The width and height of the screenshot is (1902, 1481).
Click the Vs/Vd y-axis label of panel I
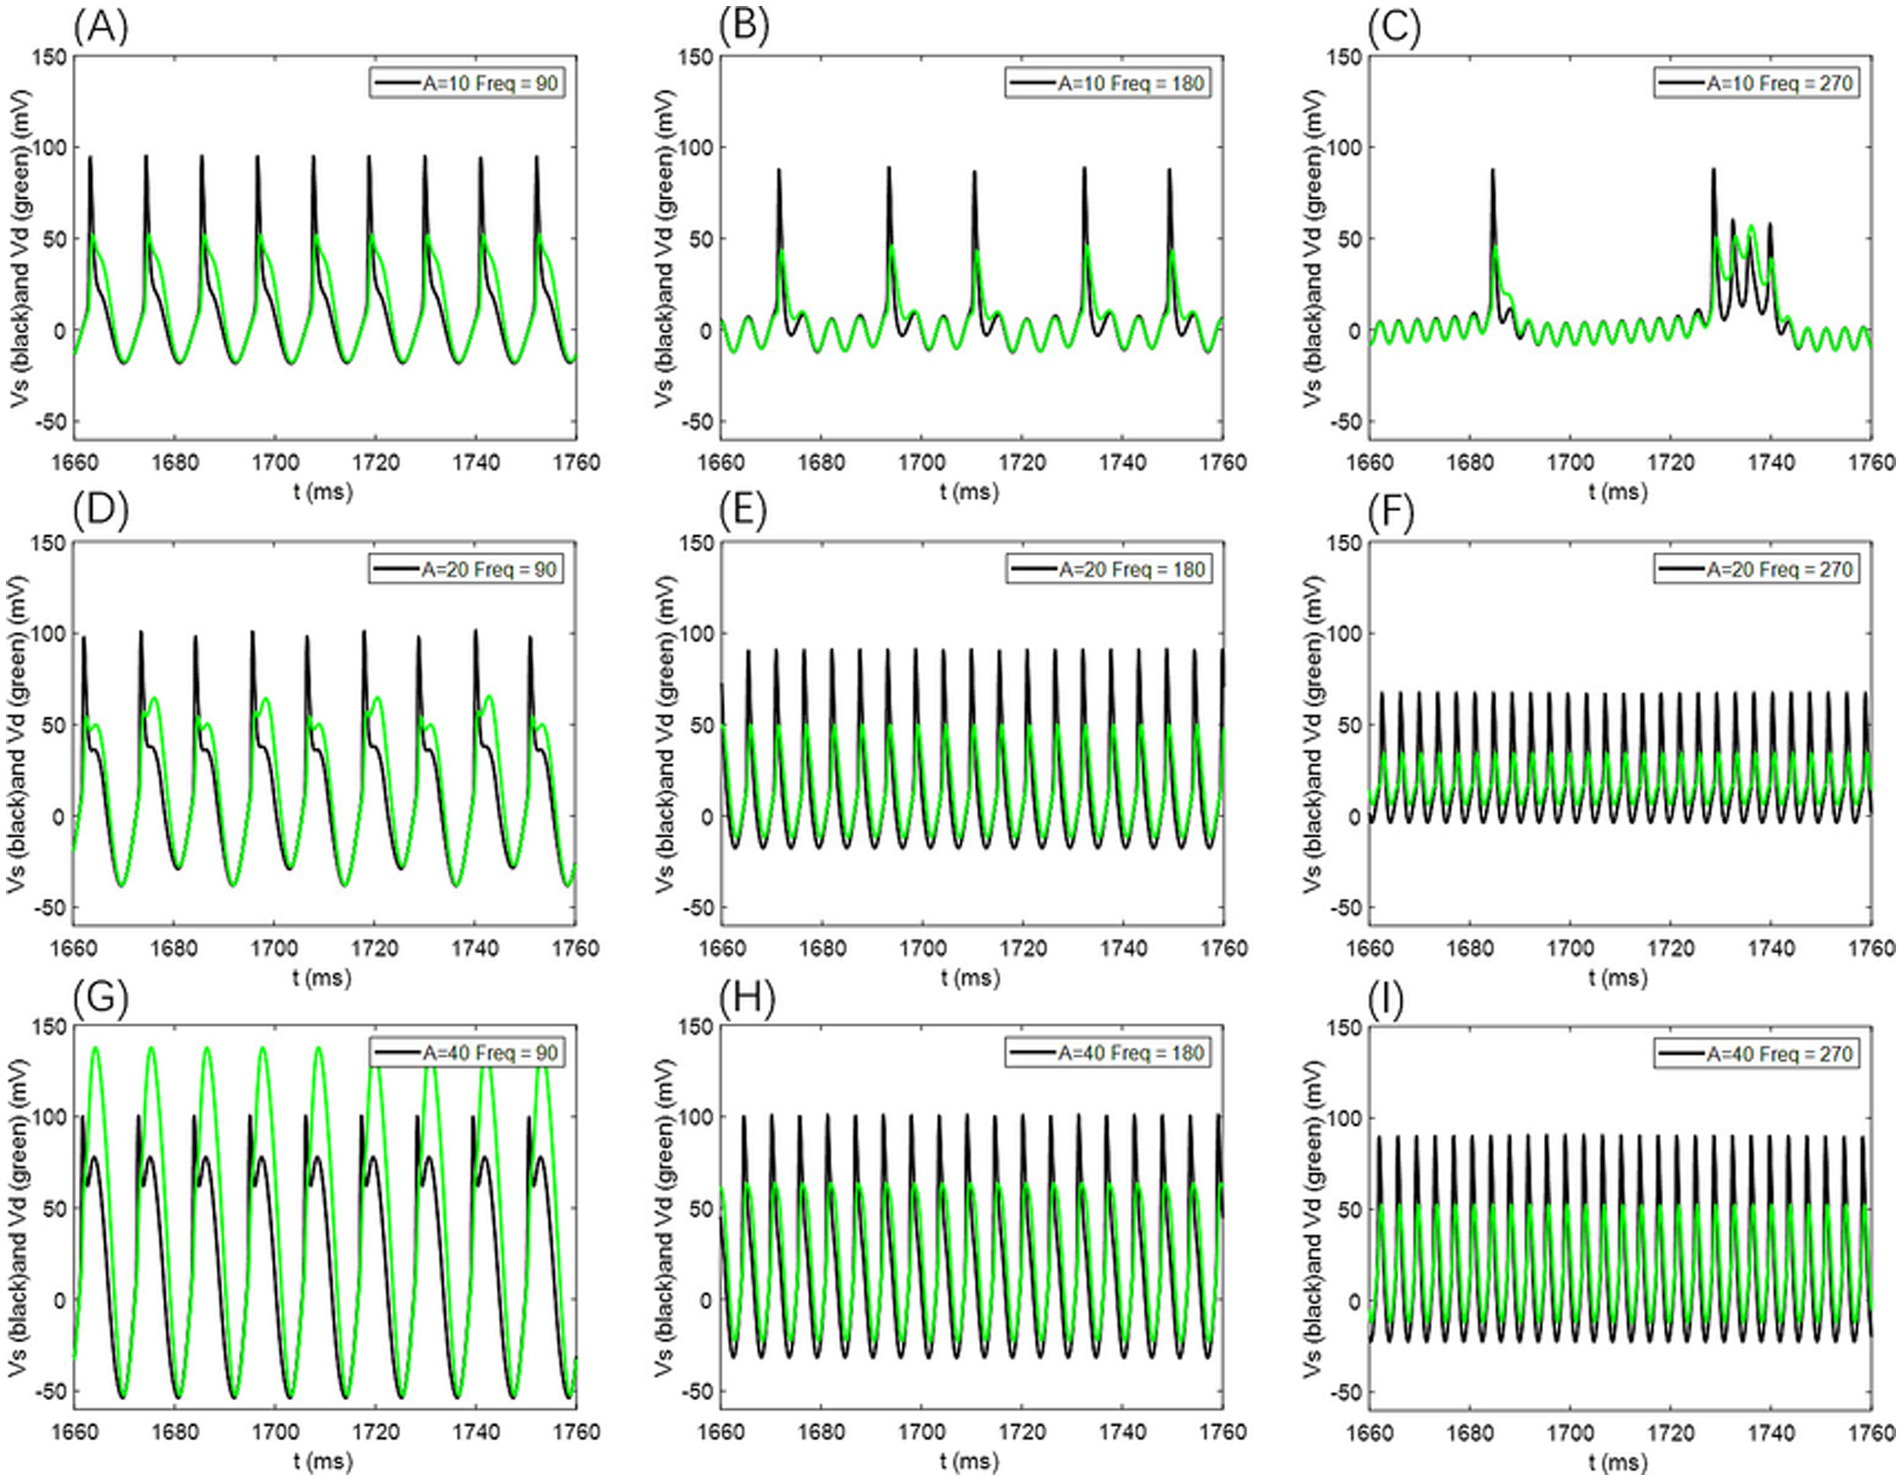(1312, 1218)
